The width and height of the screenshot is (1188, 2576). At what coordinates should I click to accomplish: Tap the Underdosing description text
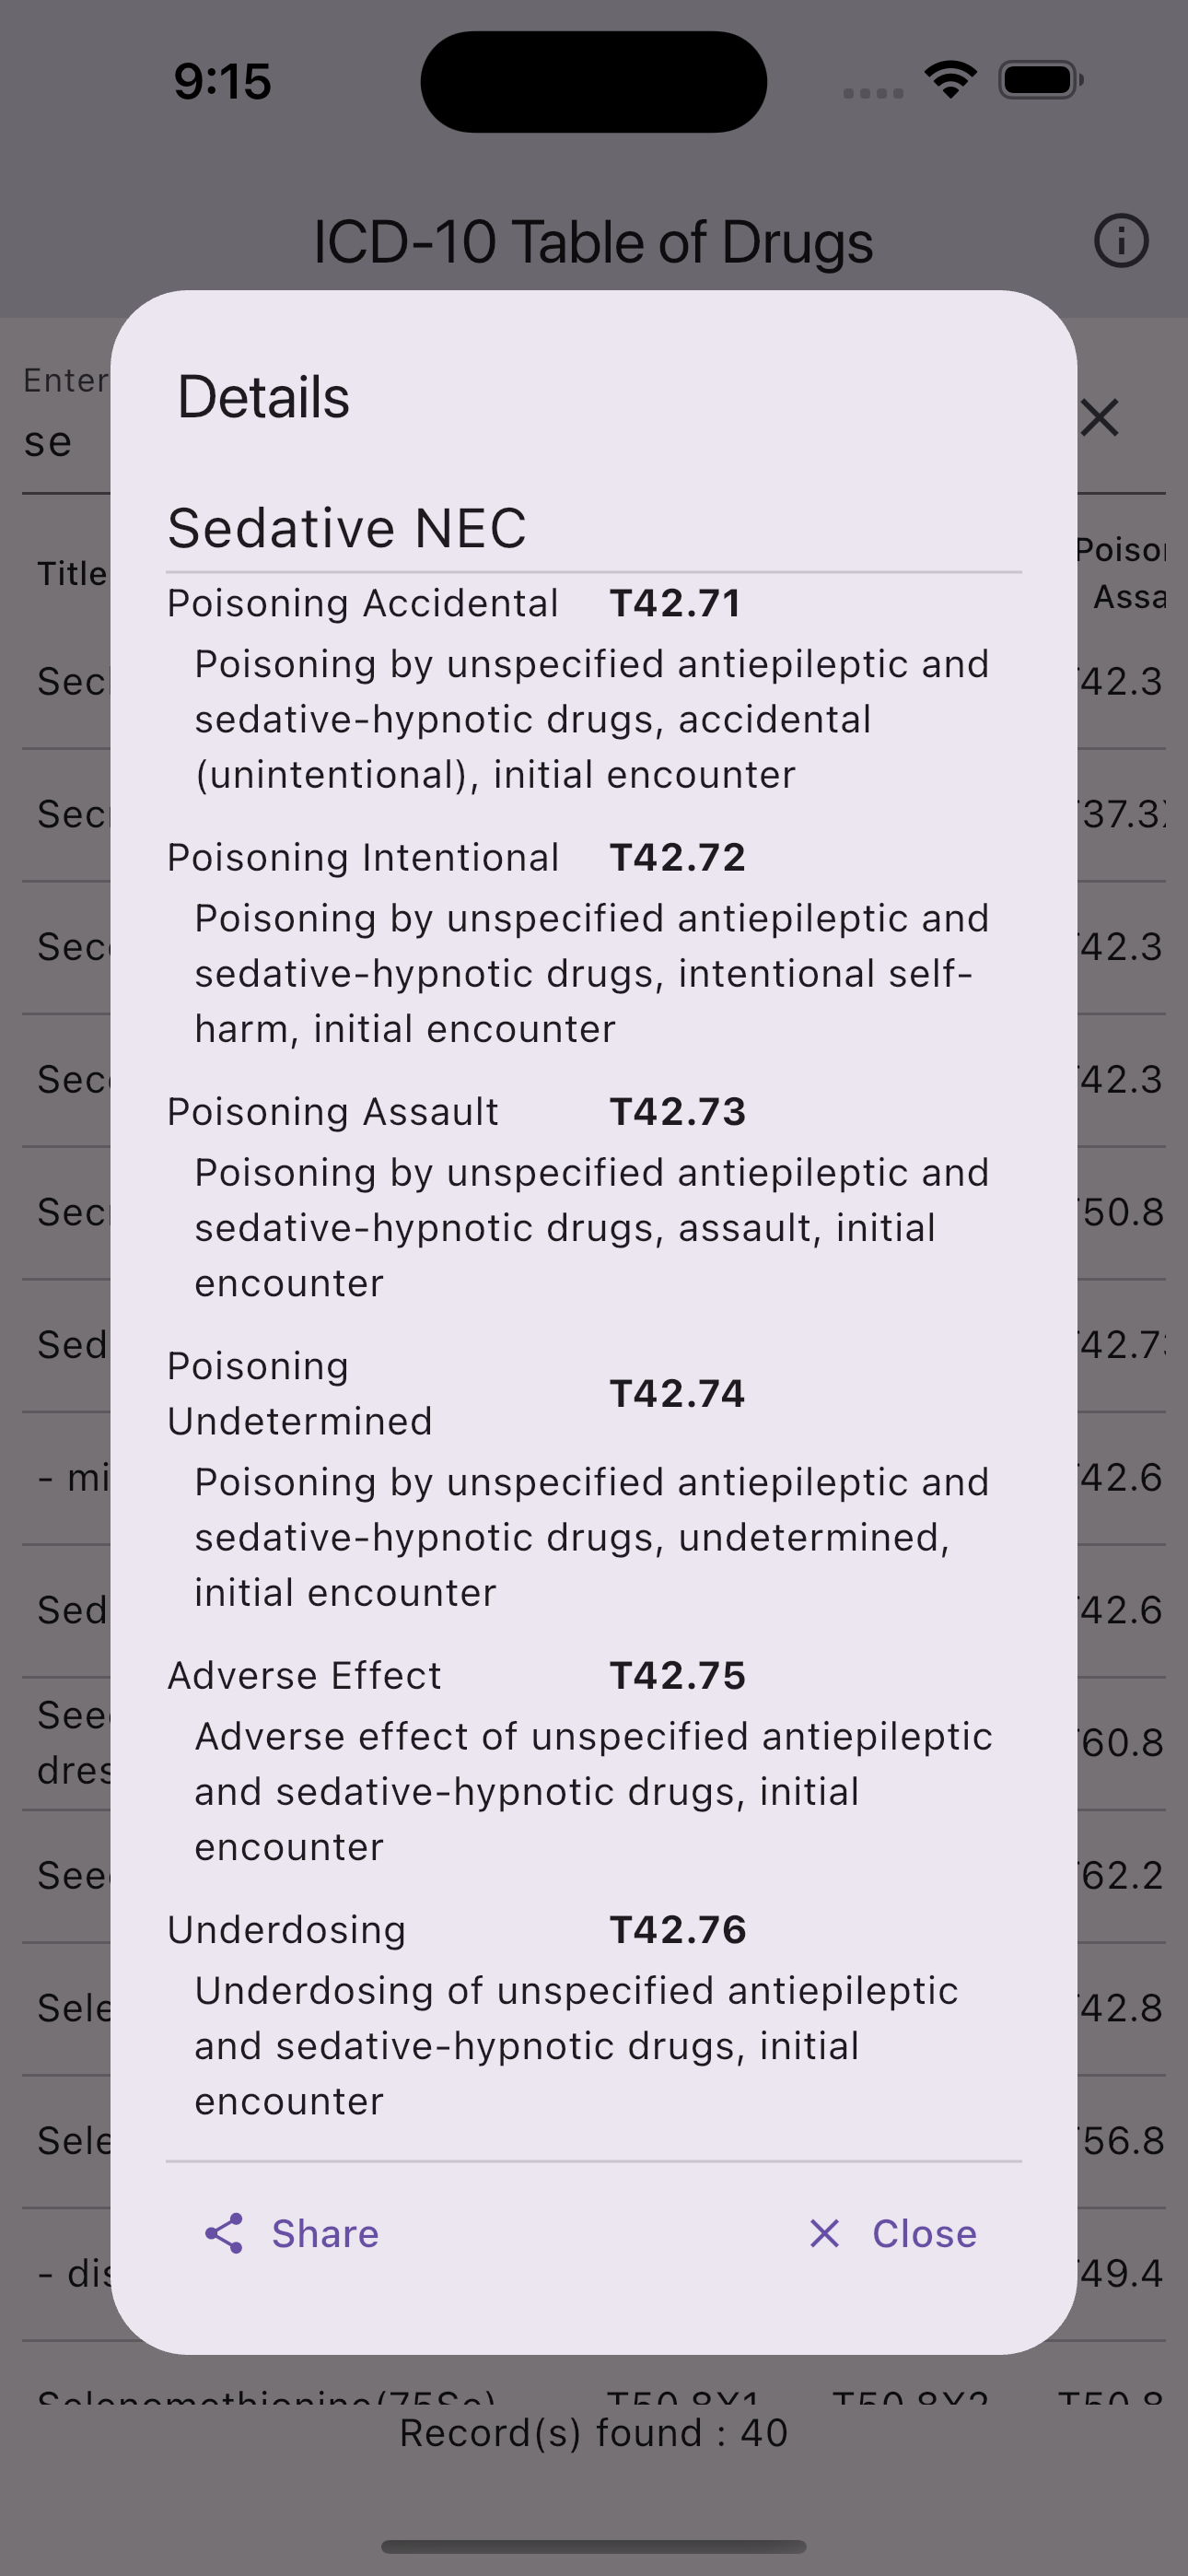[576, 2045]
